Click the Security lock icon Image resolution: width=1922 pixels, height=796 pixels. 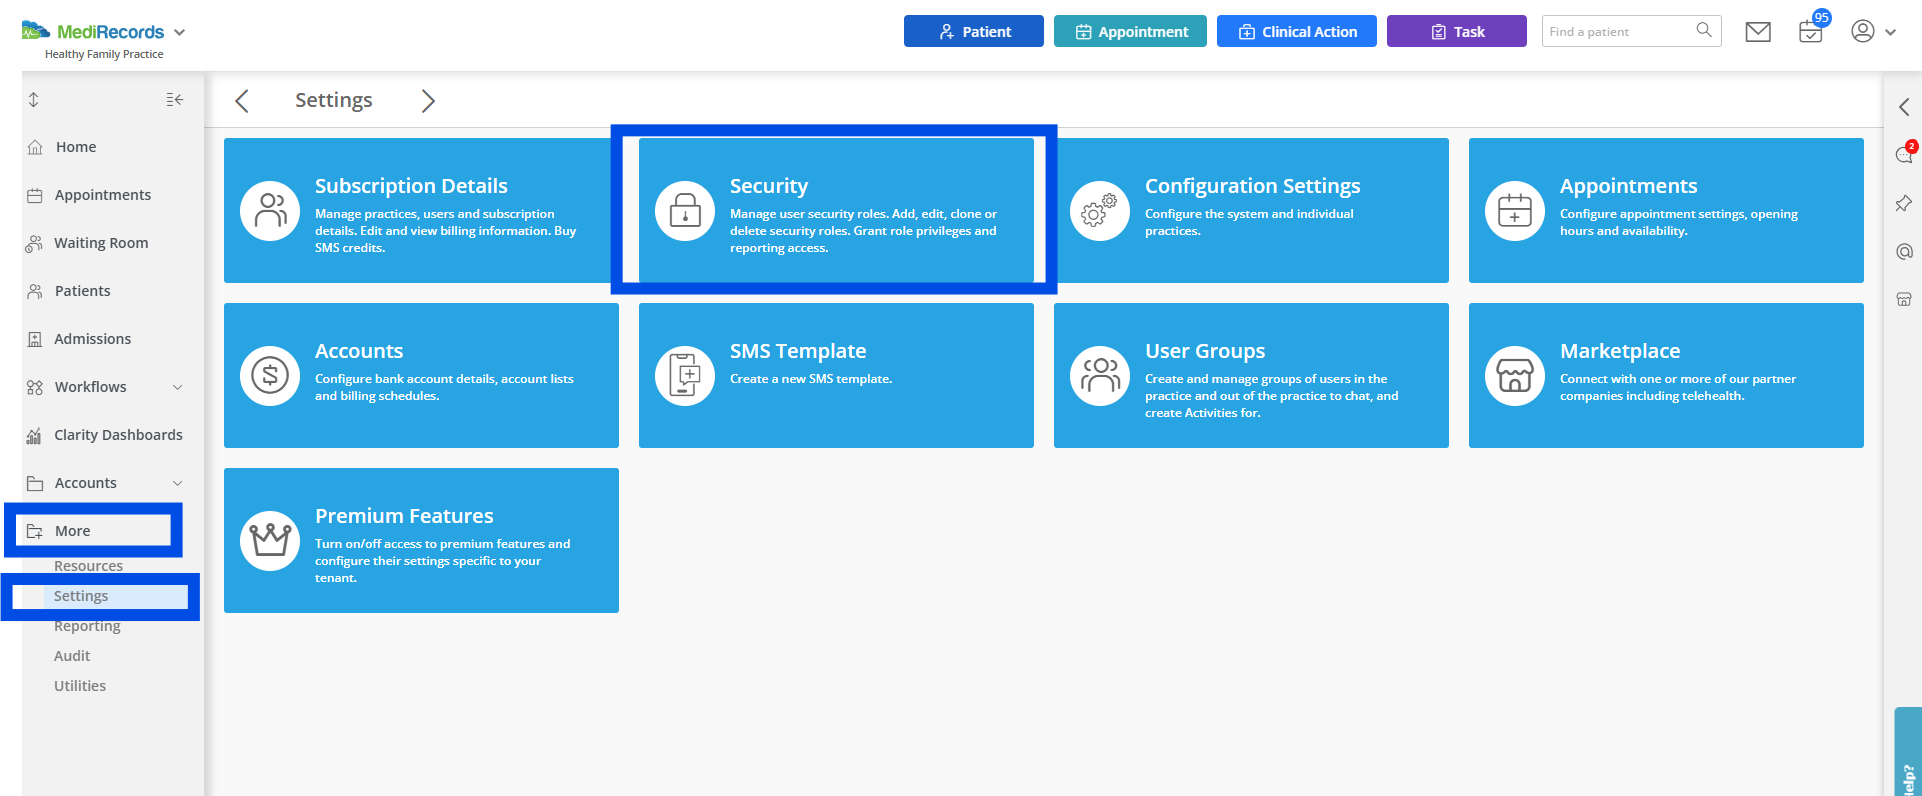click(x=685, y=211)
